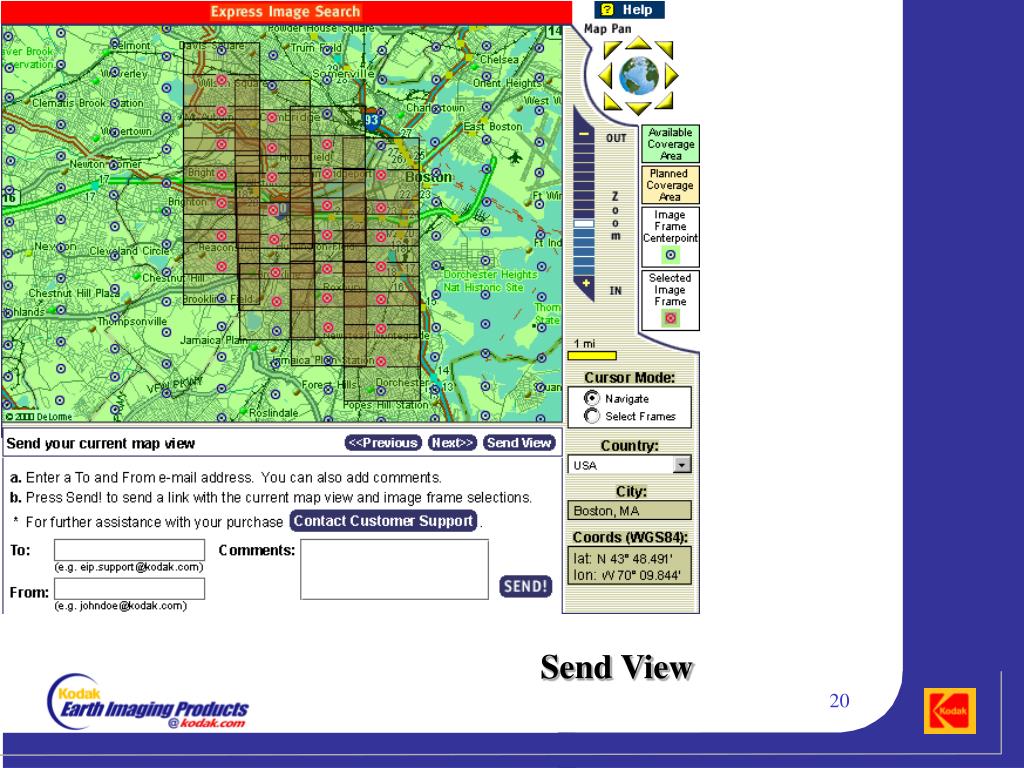Click the current zoom level on slider
1024x768 pixels.
pos(584,223)
